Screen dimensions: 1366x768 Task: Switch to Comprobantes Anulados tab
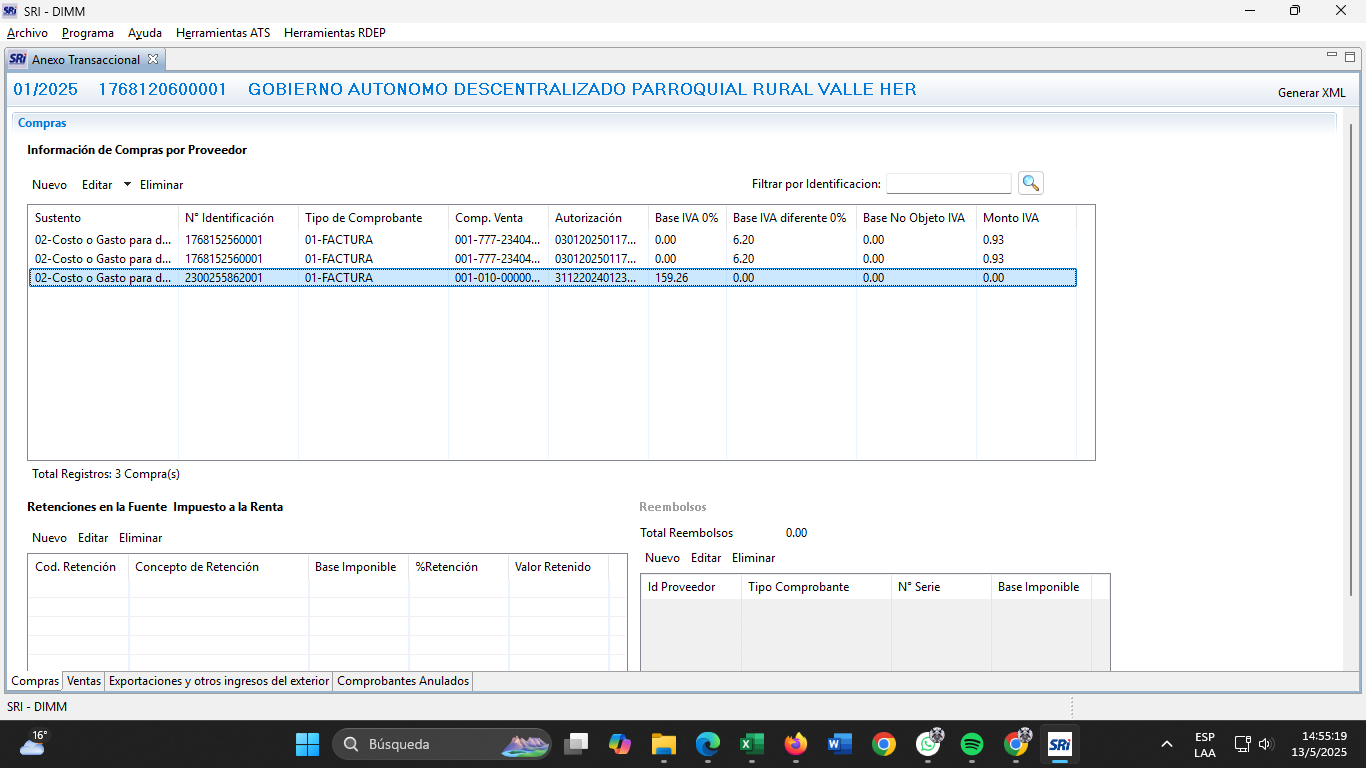click(402, 681)
